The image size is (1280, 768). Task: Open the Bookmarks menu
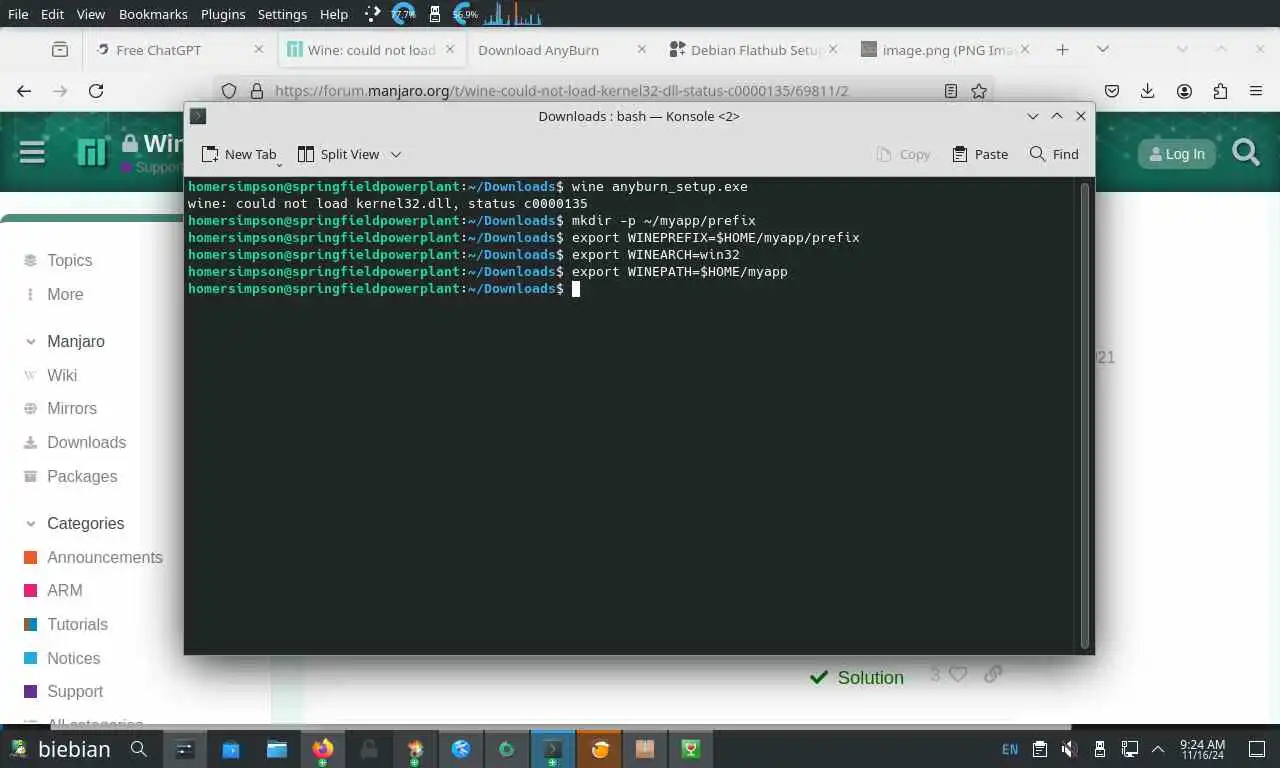153,14
